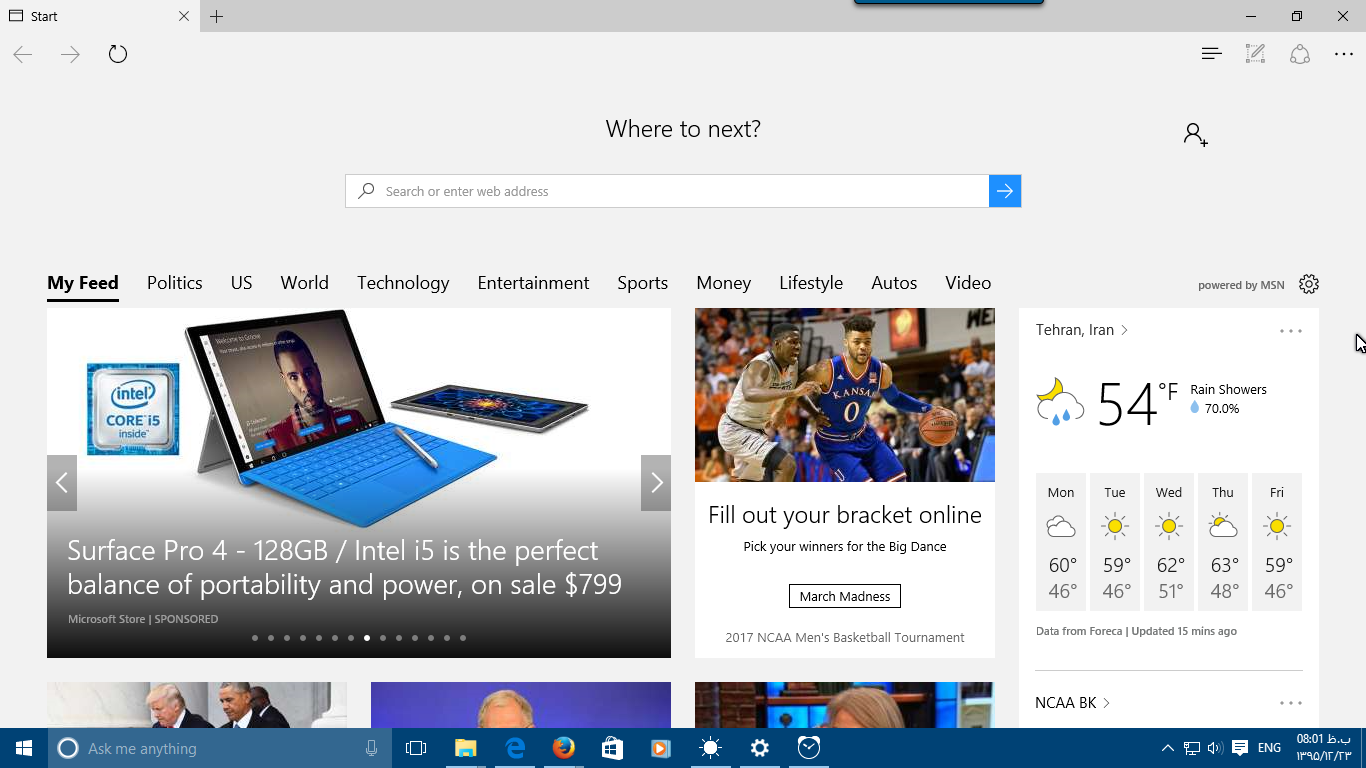Open Action Center notification icon

(x=1240, y=748)
